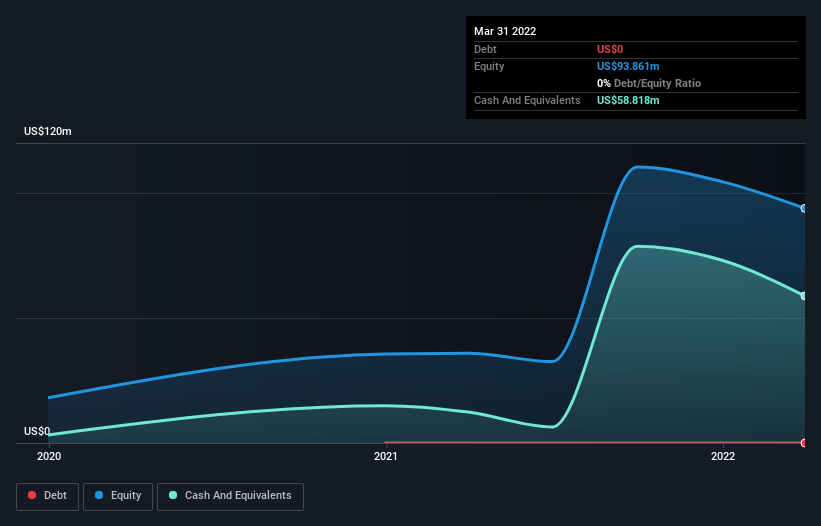This screenshot has width=821, height=526.
Task: Click the 2022 x-axis label
Action: (x=723, y=456)
